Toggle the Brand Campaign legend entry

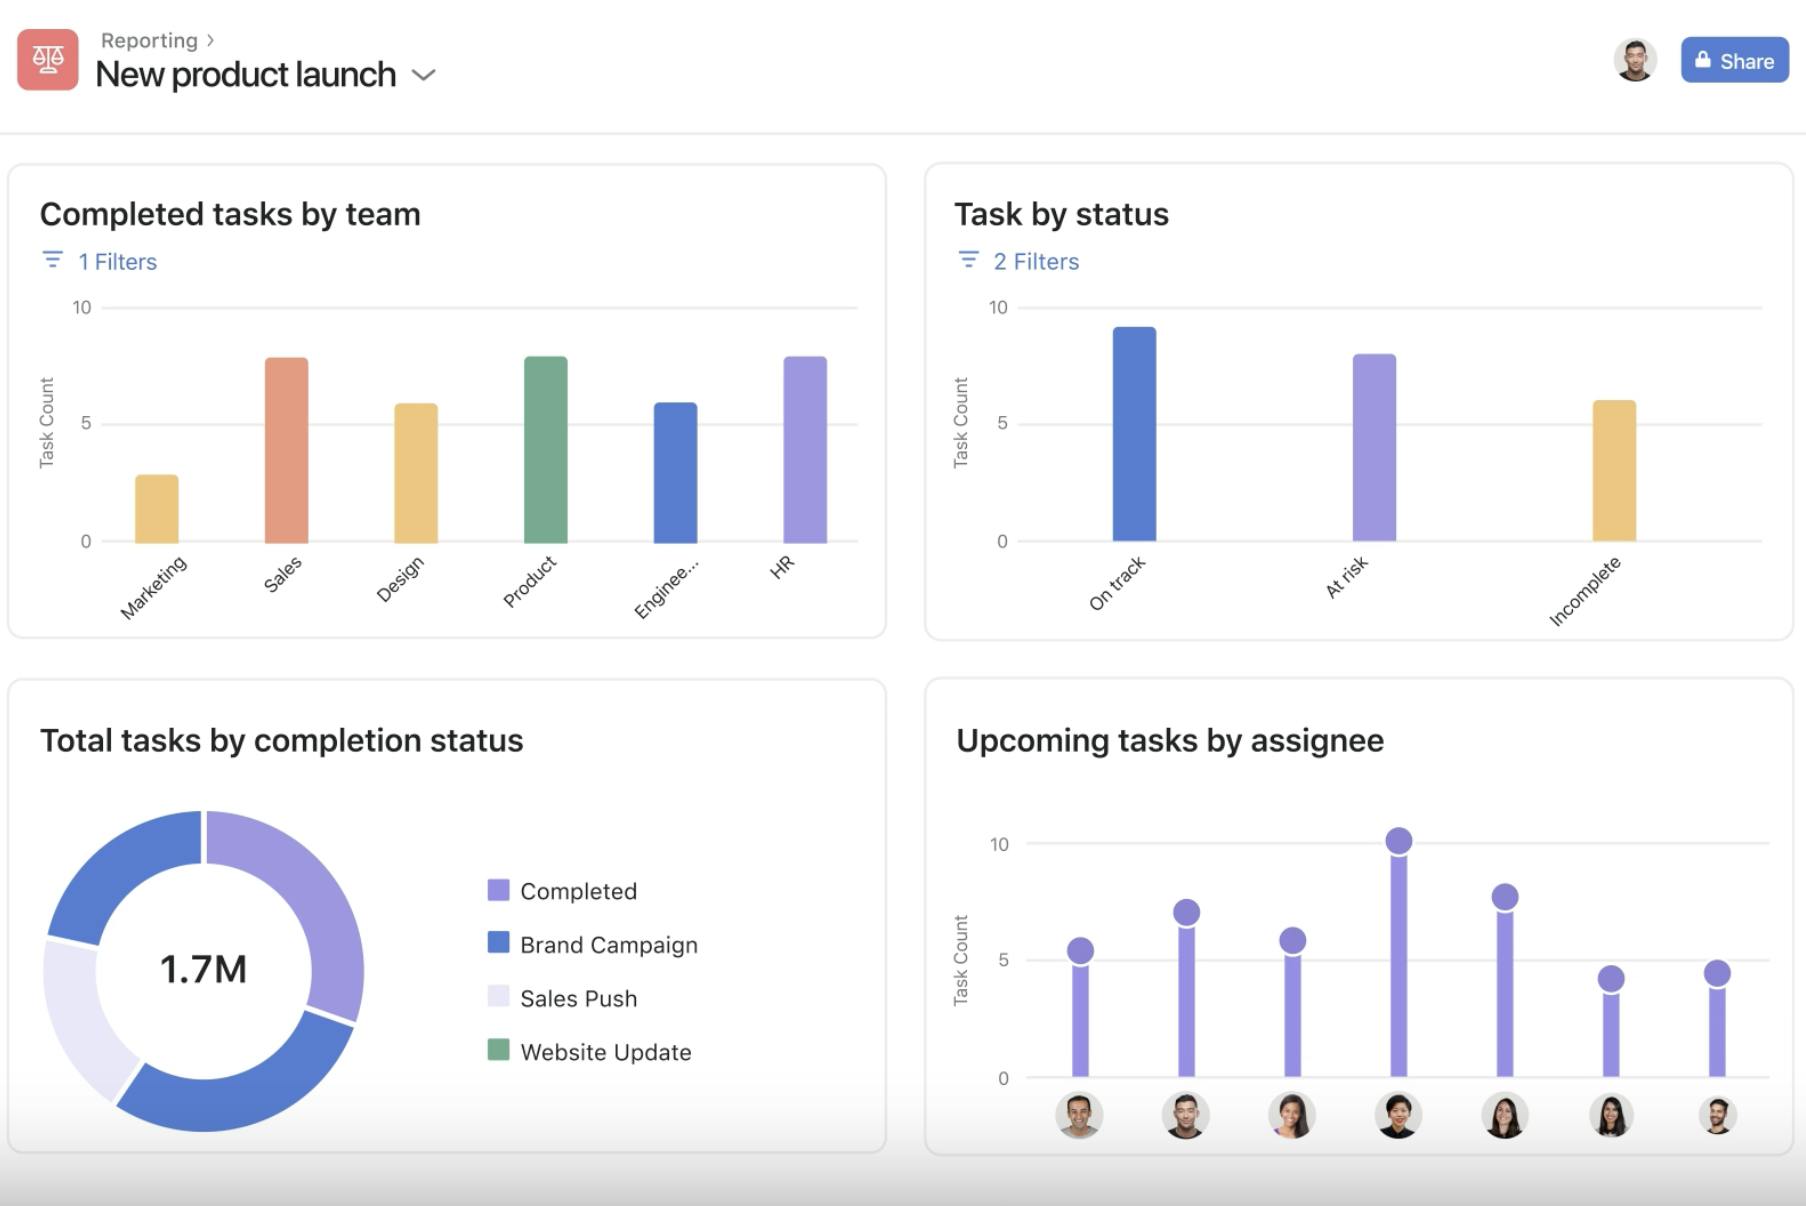[x=608, y=944]
